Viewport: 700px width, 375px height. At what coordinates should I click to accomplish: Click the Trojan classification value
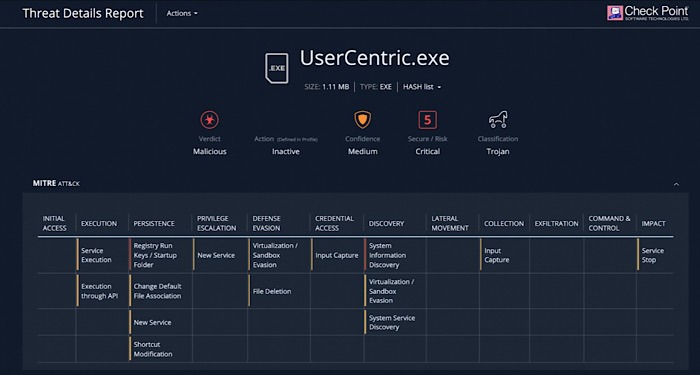pyautogui.click(x=498, y=152)
